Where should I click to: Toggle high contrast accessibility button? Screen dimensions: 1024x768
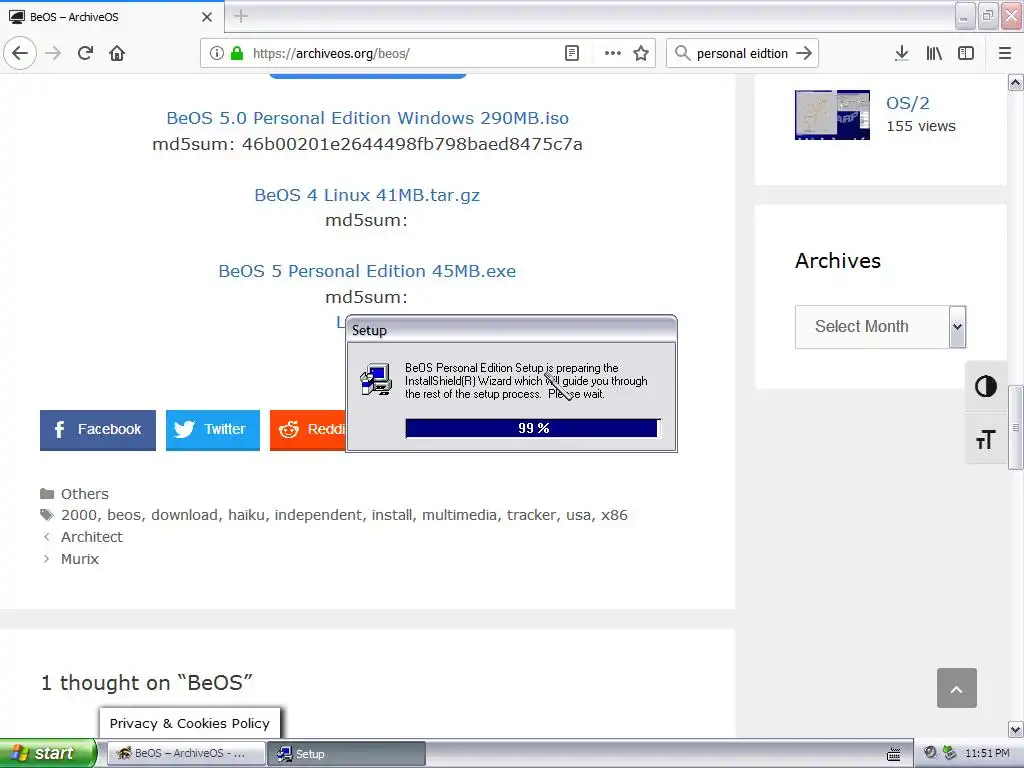[x=985, y=387]
